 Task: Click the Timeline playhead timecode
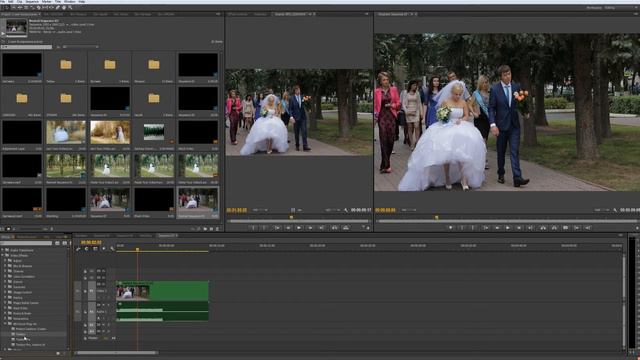tap(91, 242)
